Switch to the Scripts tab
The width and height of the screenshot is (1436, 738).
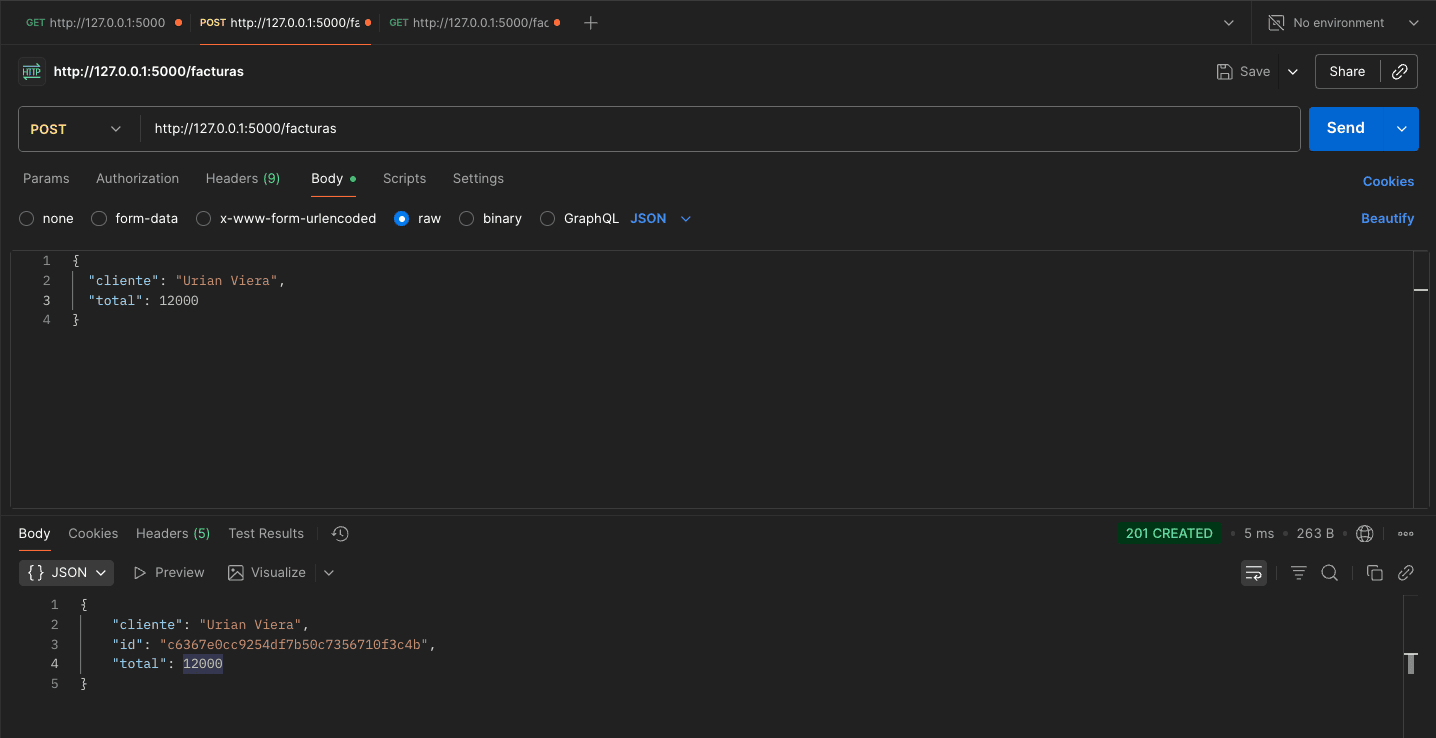[x=404, y=178]
